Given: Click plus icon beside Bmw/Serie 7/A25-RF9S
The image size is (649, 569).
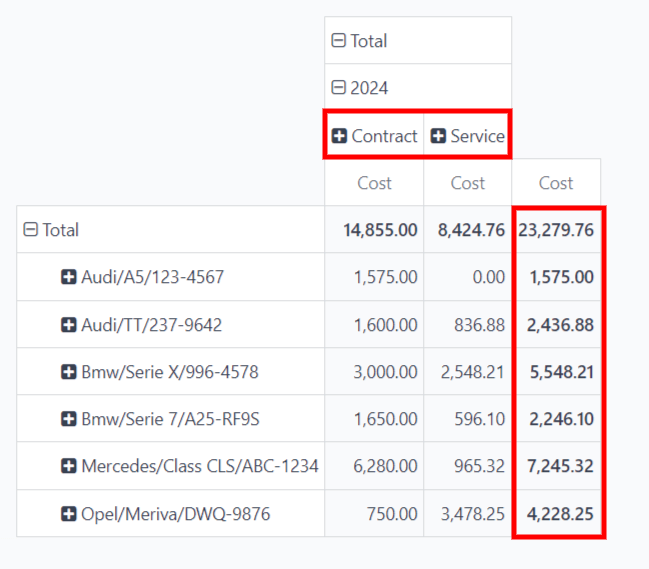Looking at the screenshot, I should coord(69,419).
